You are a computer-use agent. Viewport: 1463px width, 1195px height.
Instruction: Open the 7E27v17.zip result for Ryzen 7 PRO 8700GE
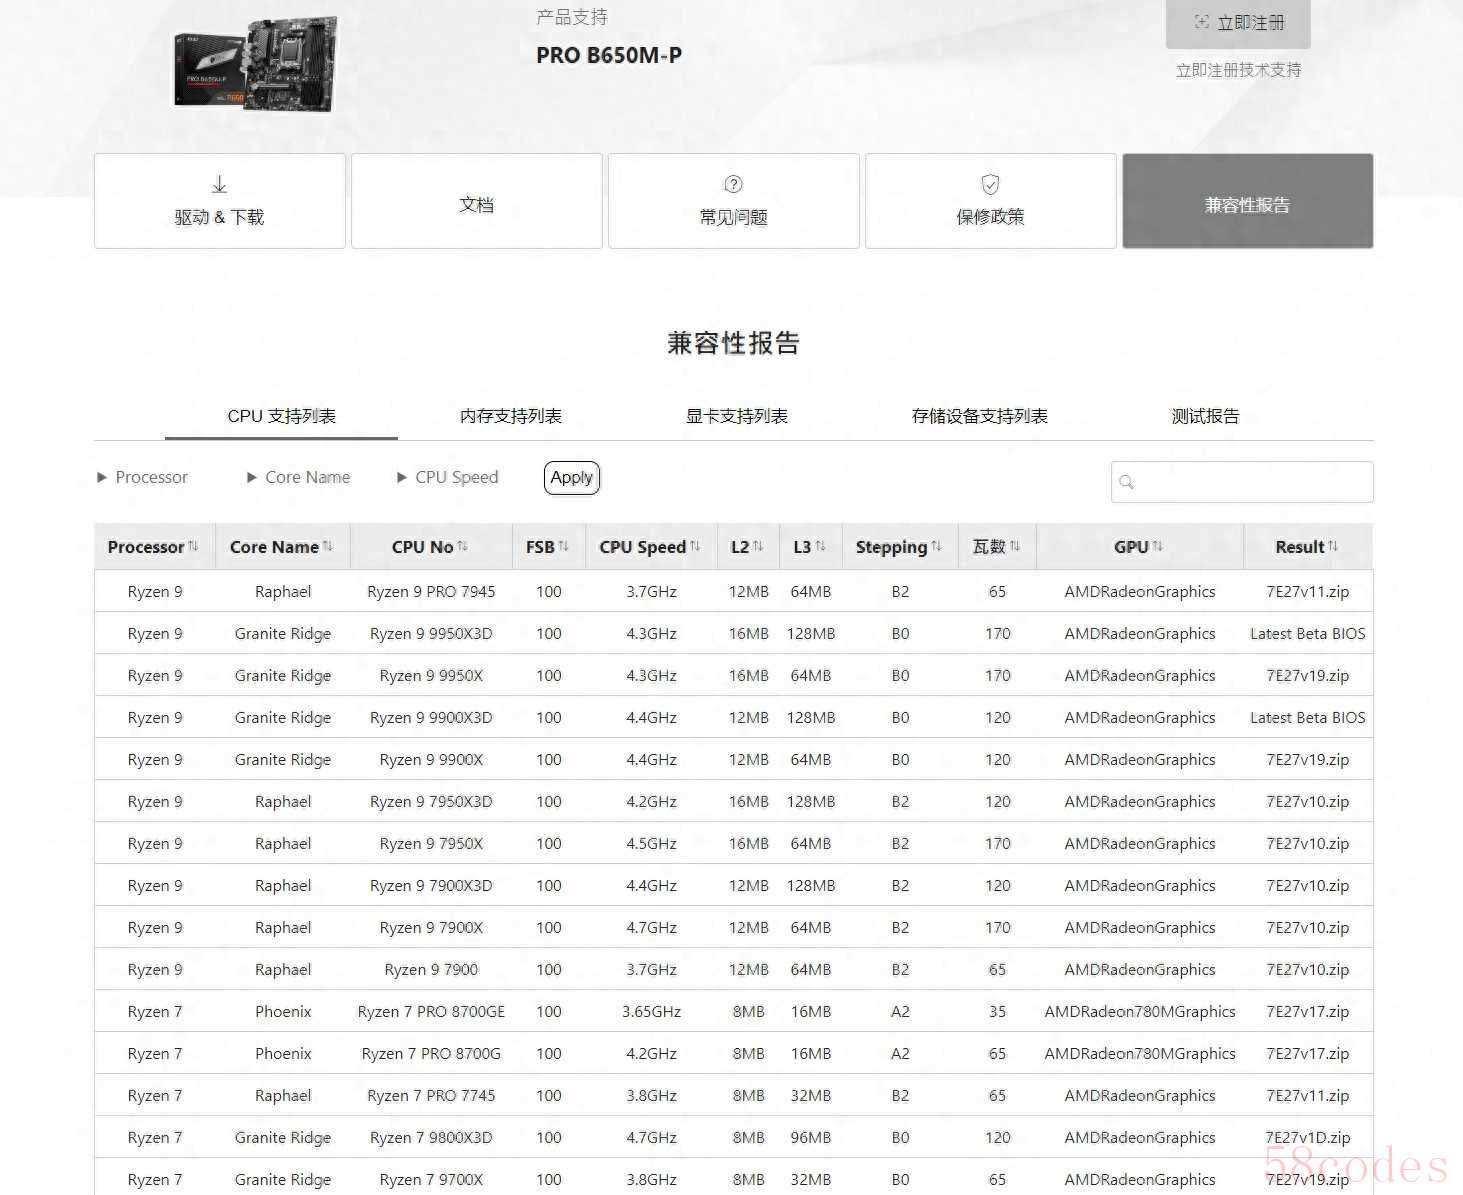coord(1307,1011)
